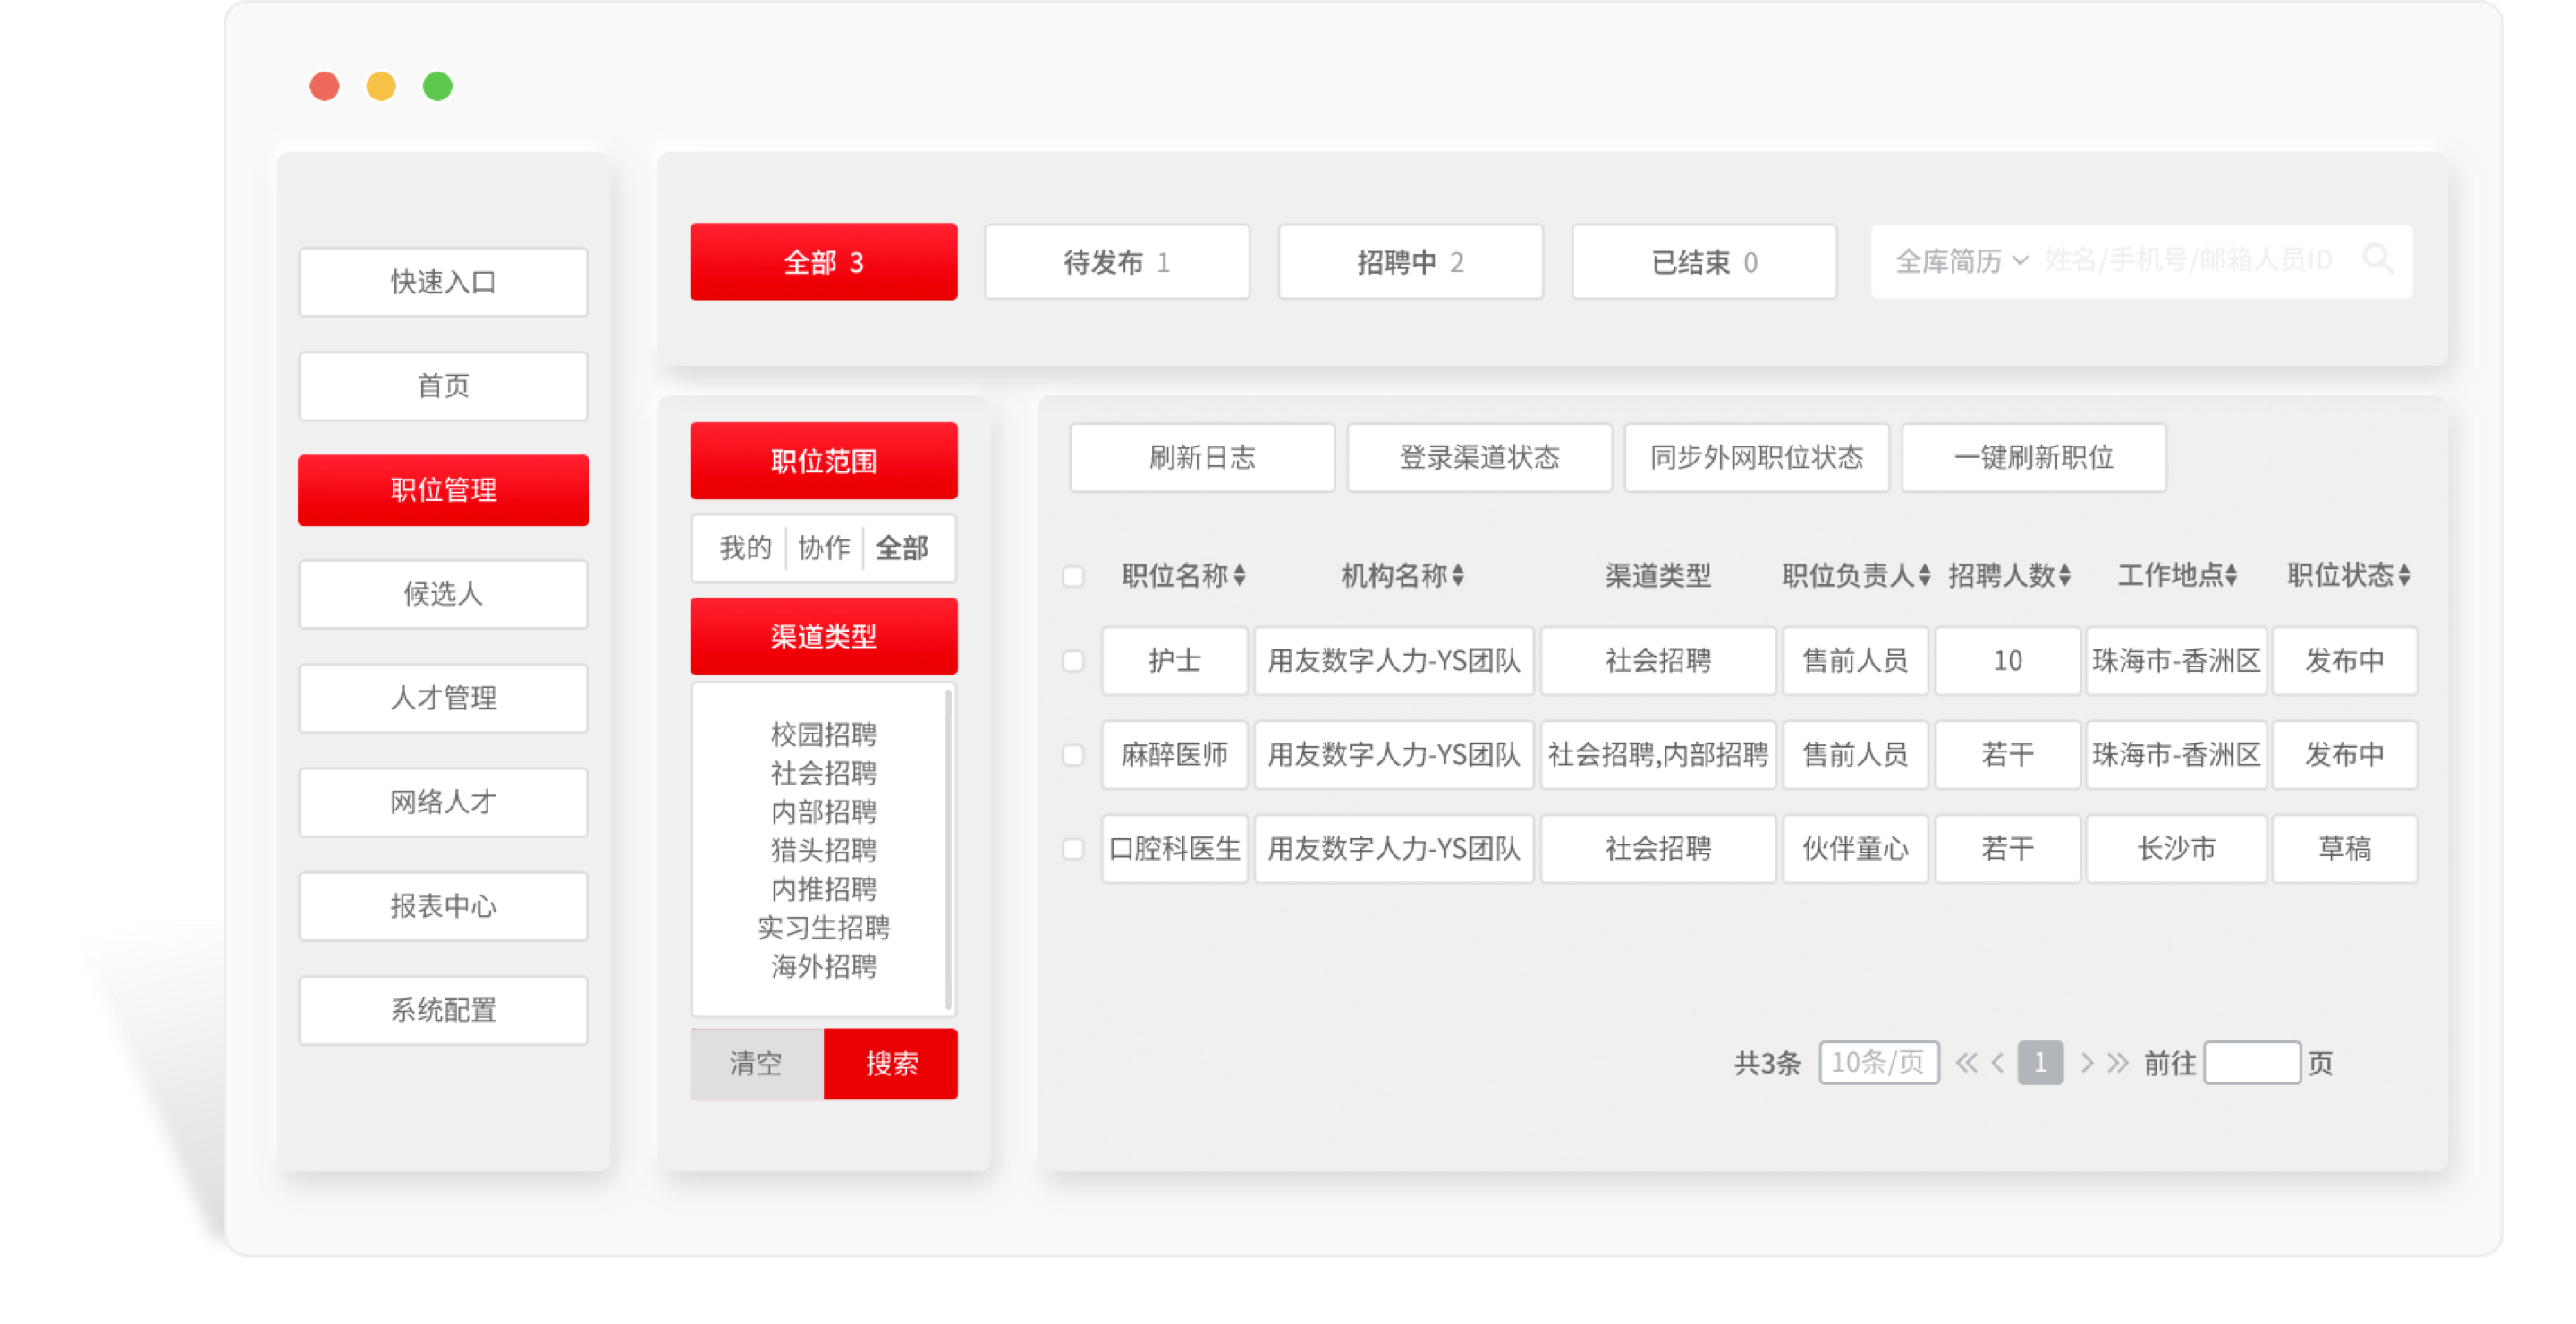Check the select-all checkbox in table header
2576x1324 pixels.
[1074, 576]
